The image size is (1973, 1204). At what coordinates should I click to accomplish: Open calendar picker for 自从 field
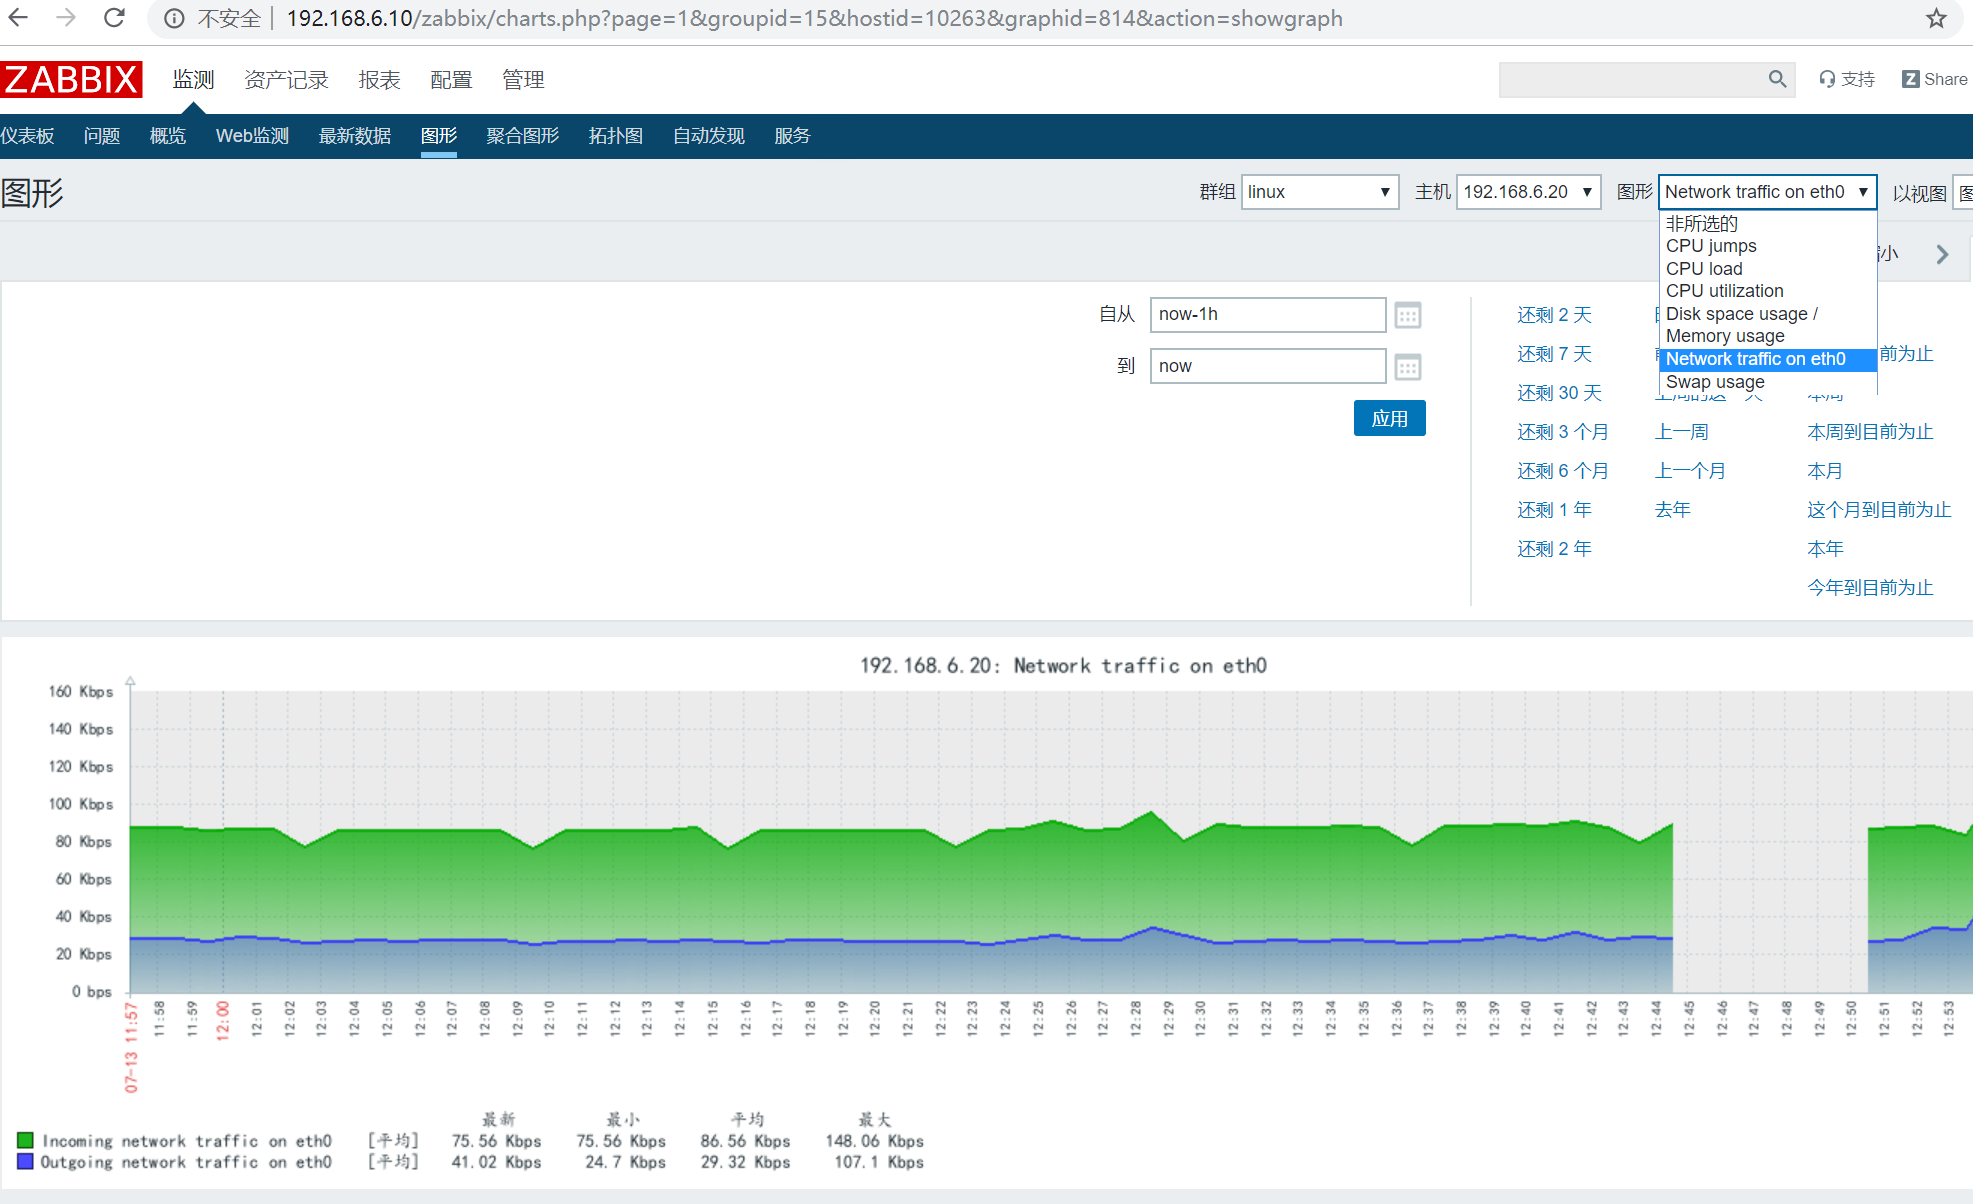click(x=1408, y=316)
